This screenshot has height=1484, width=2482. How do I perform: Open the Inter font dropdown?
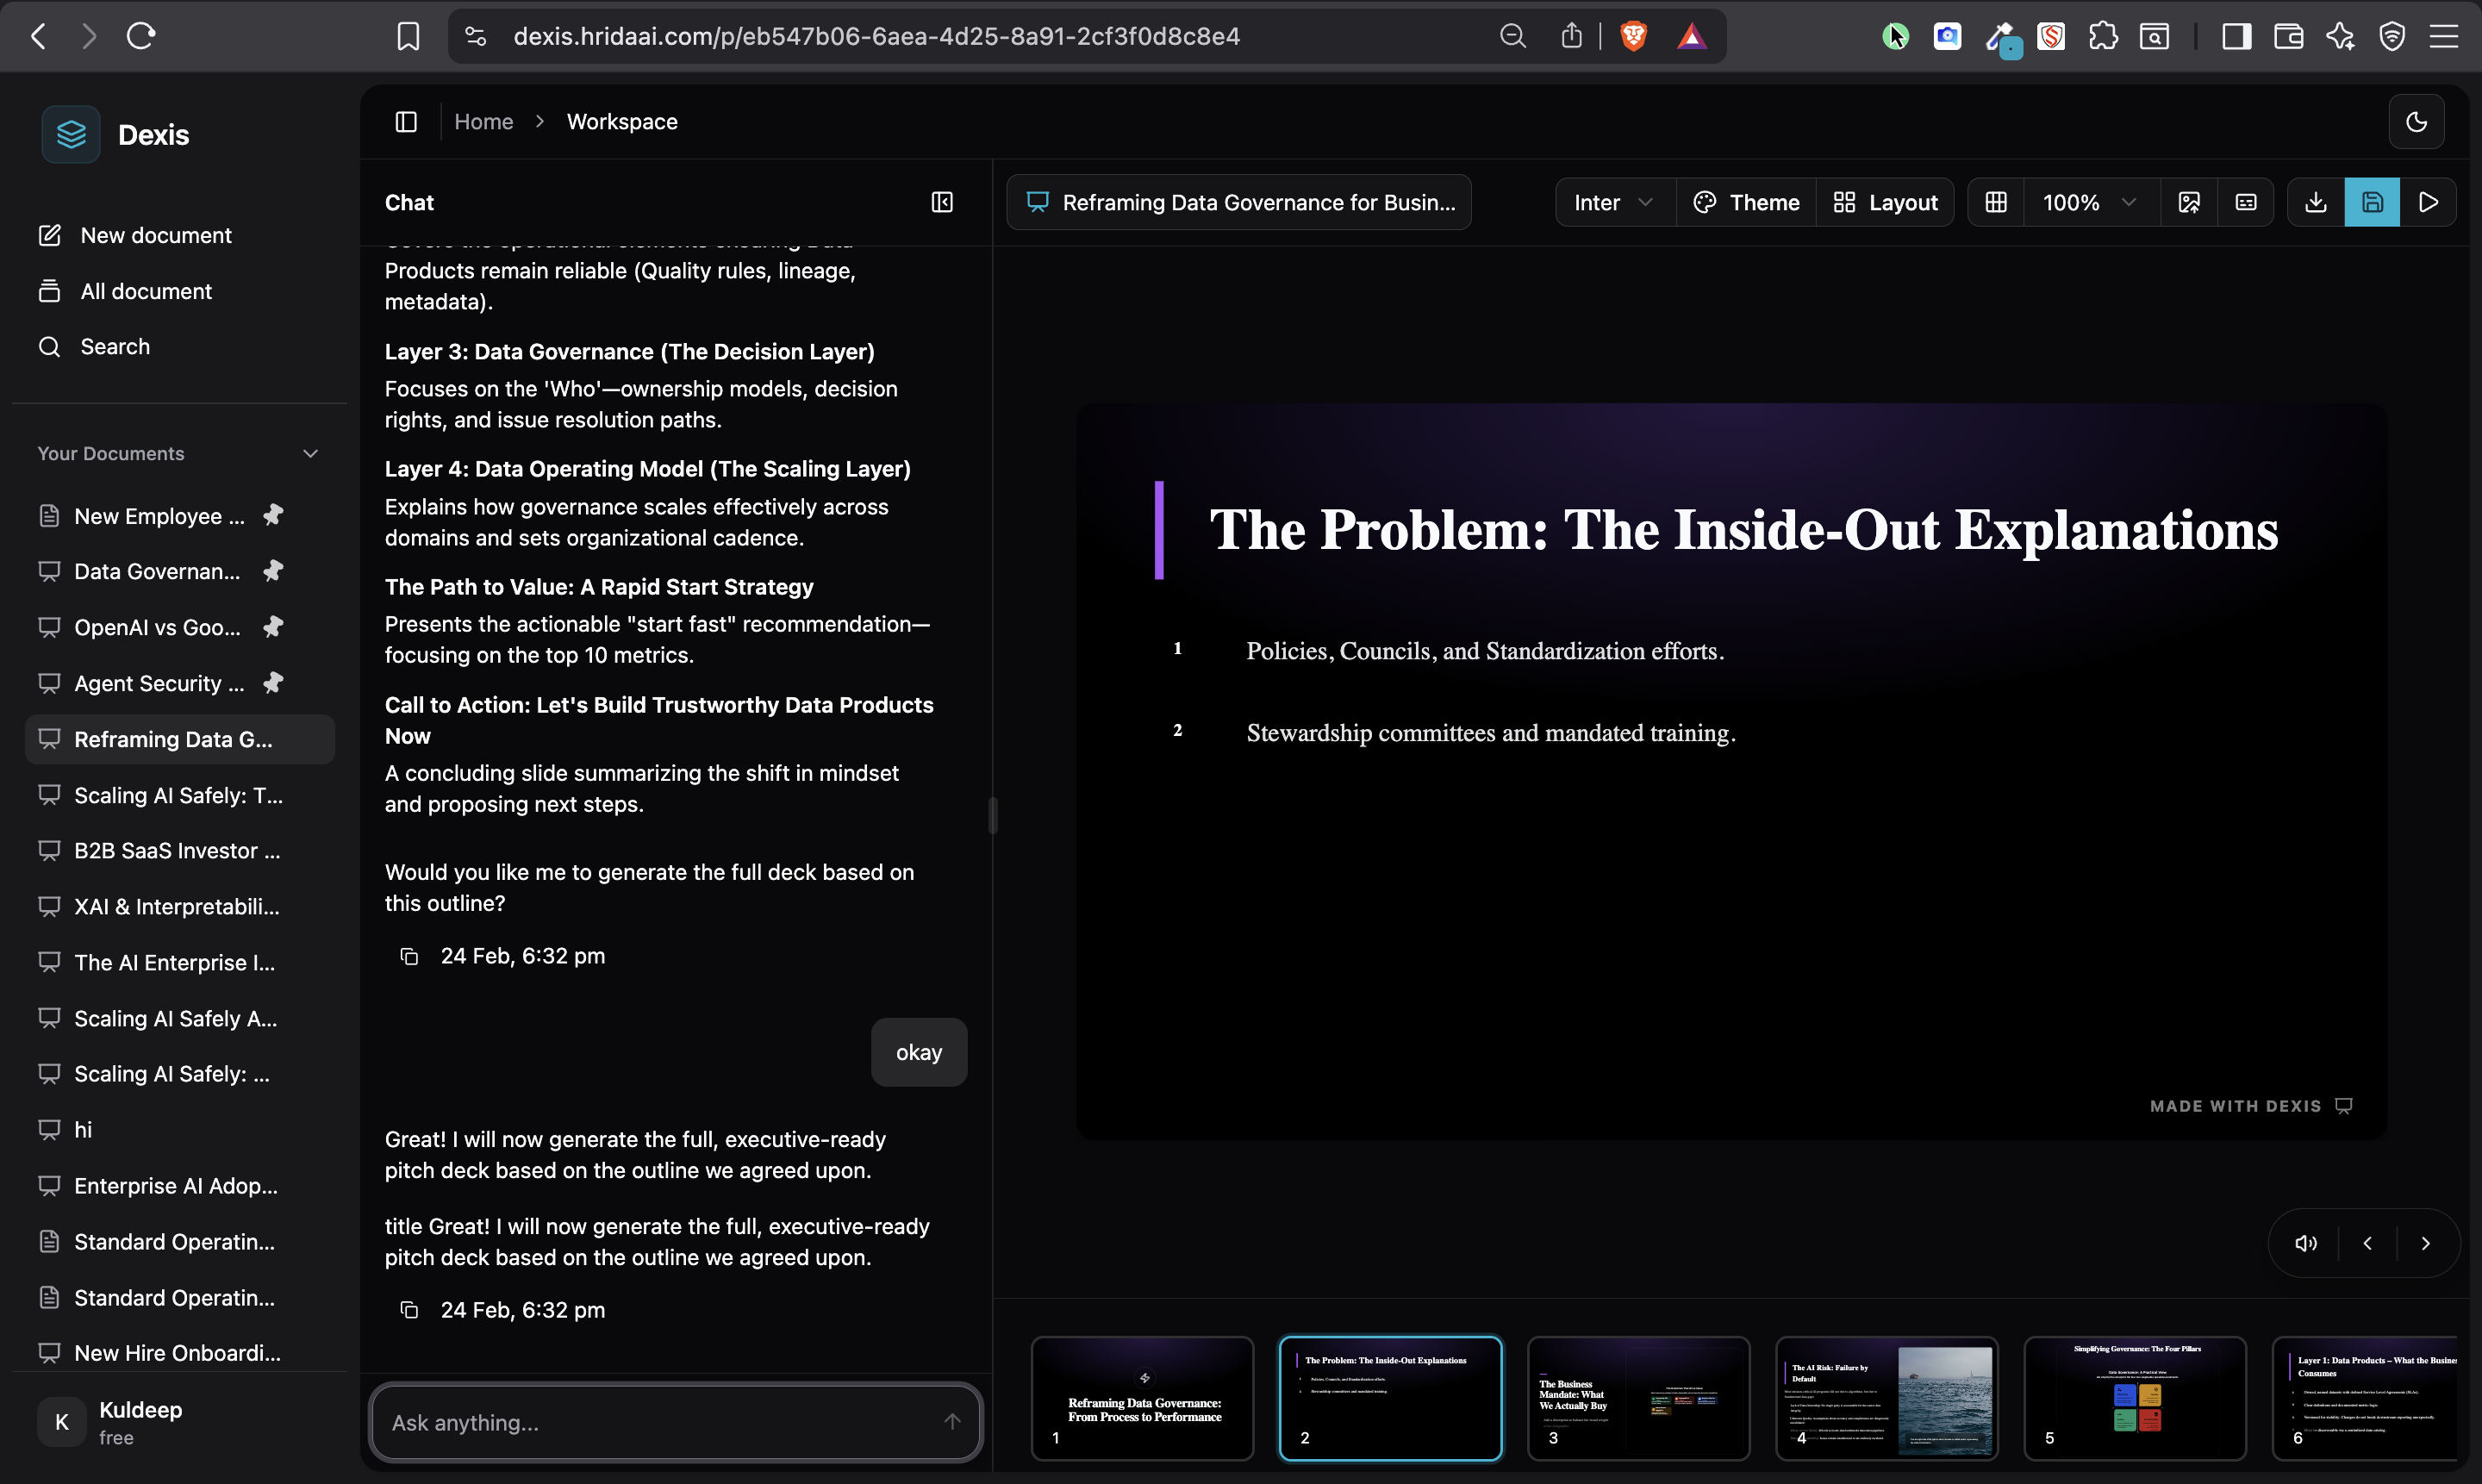(1613, 203)
